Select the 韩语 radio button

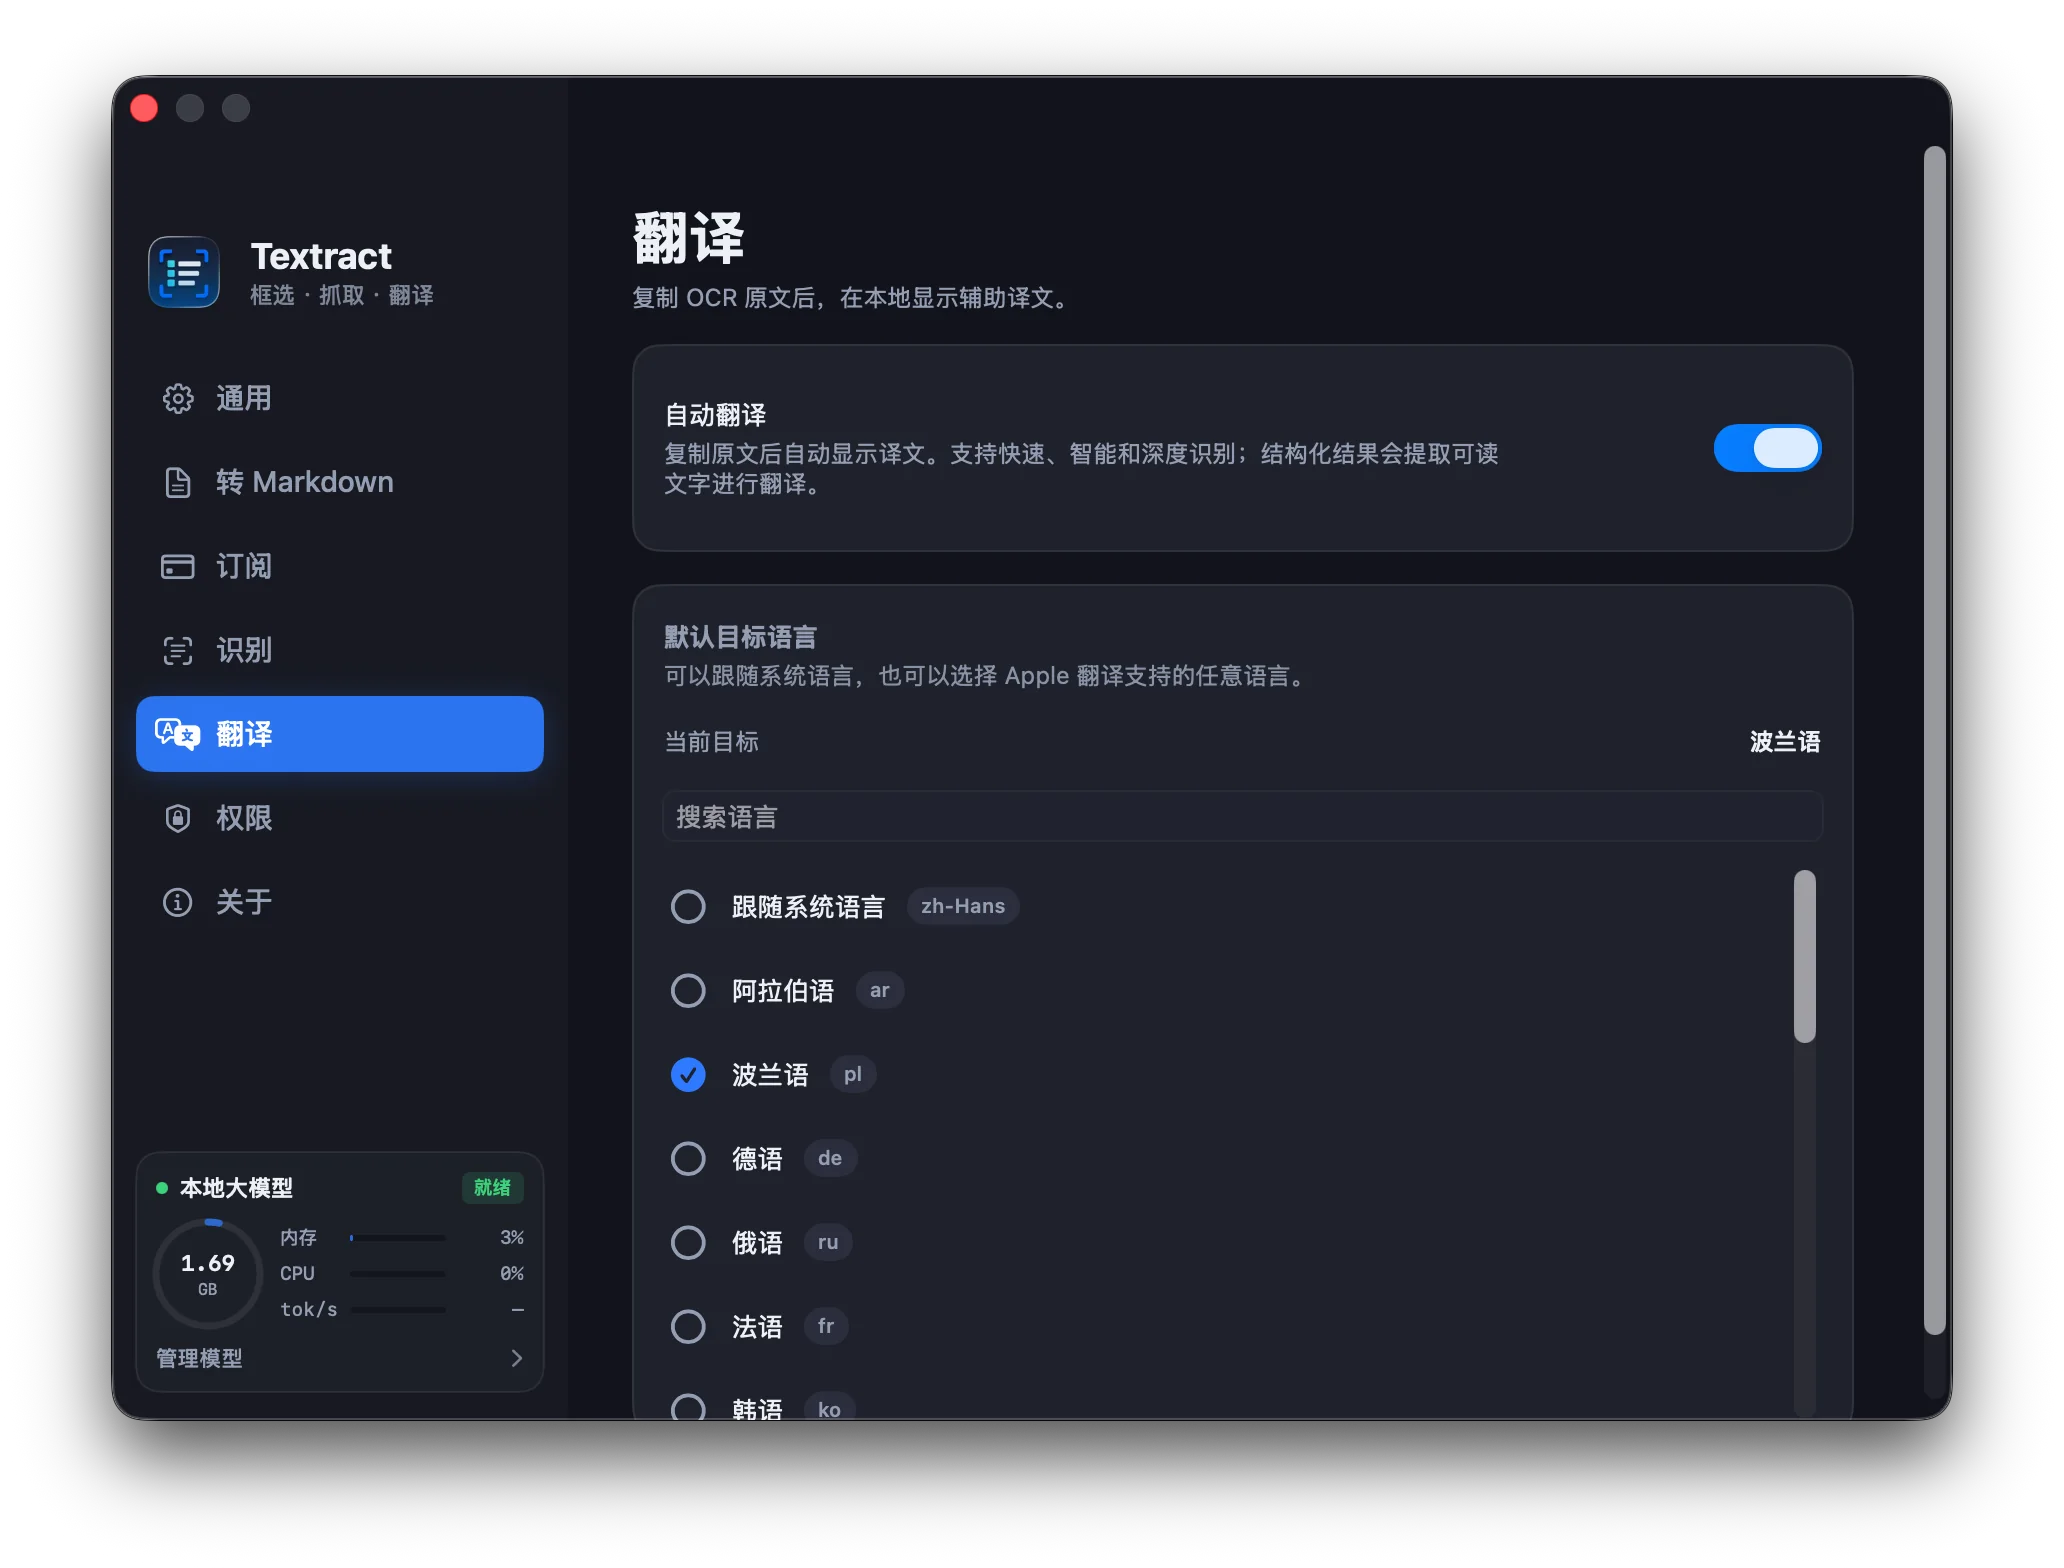688,1408
